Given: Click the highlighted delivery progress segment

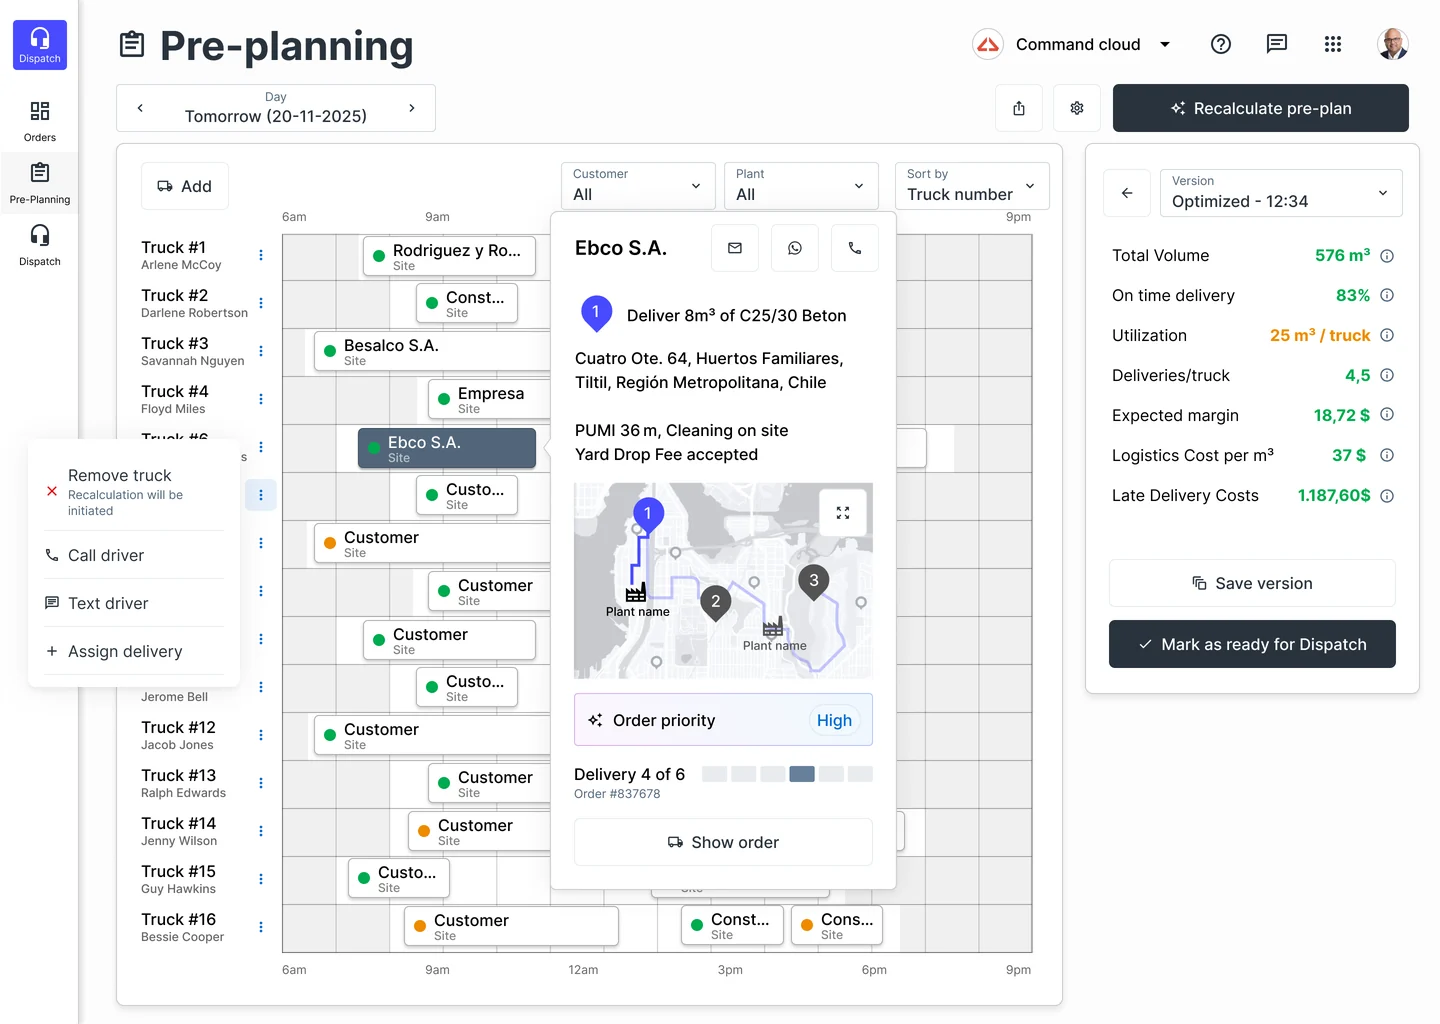Looking at the screenshot, I should [802, 774].
